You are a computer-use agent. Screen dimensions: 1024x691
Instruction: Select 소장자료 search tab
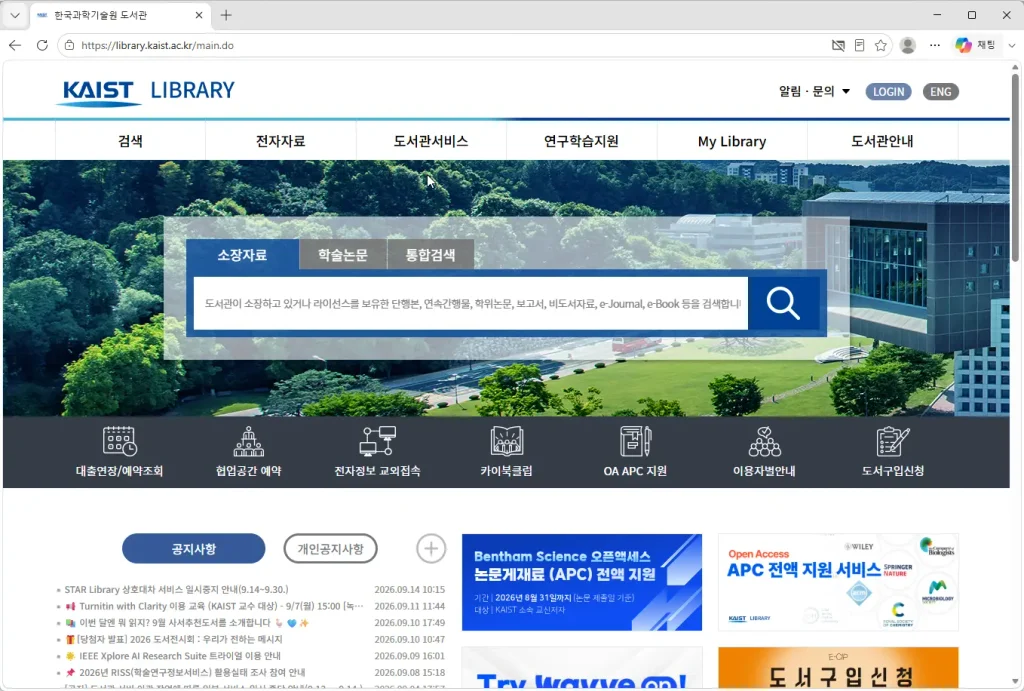click(242, 255)
